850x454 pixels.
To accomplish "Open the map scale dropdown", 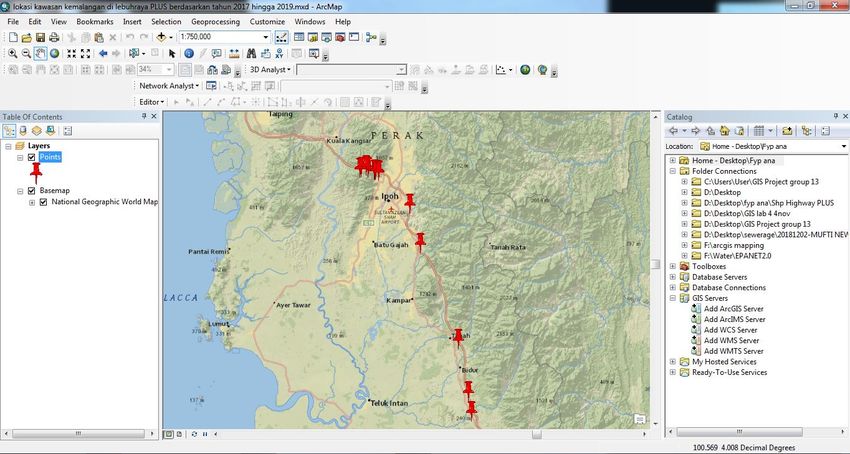I will [266, 37].
